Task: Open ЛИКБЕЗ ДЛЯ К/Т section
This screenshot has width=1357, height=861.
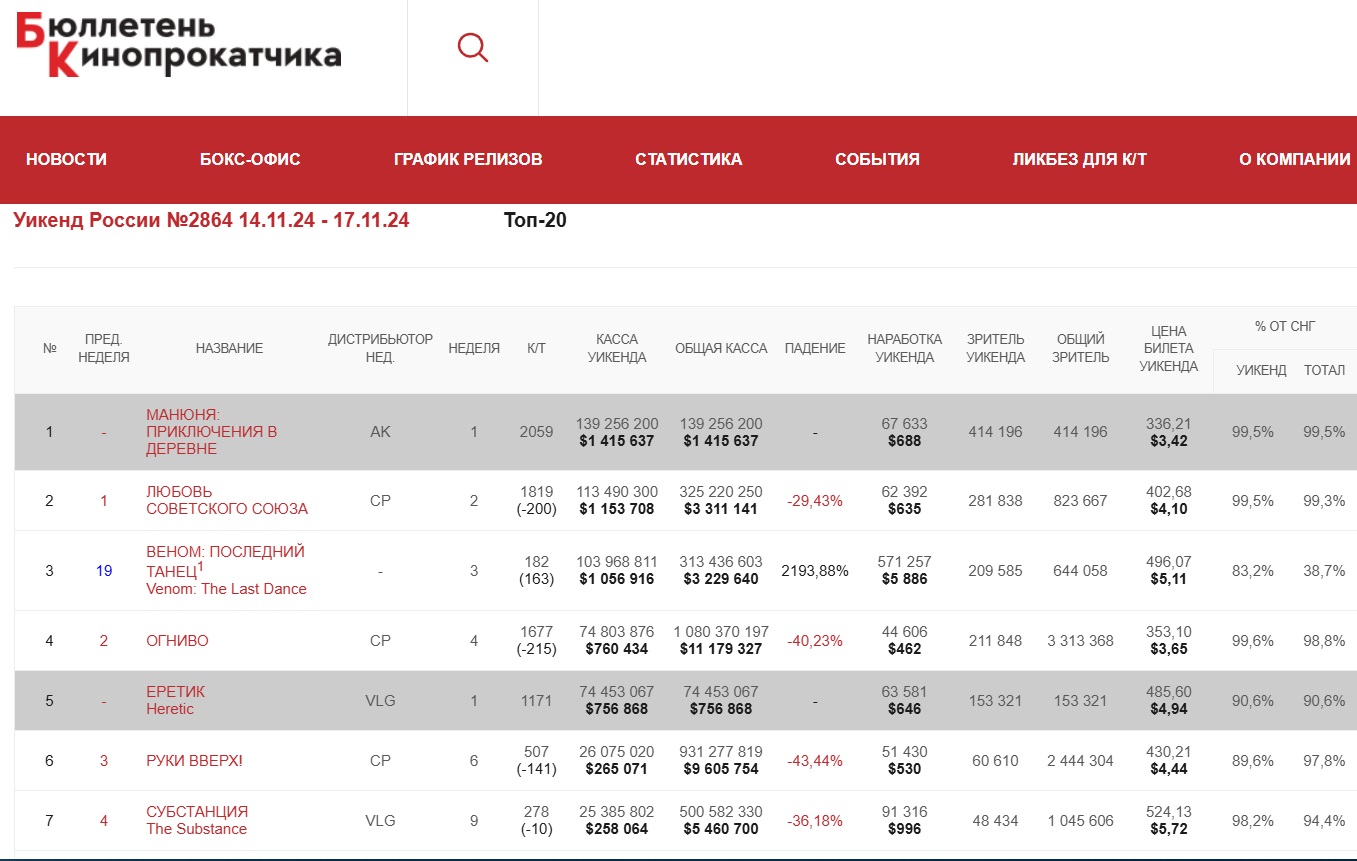Action: [x=1079, y=159]
